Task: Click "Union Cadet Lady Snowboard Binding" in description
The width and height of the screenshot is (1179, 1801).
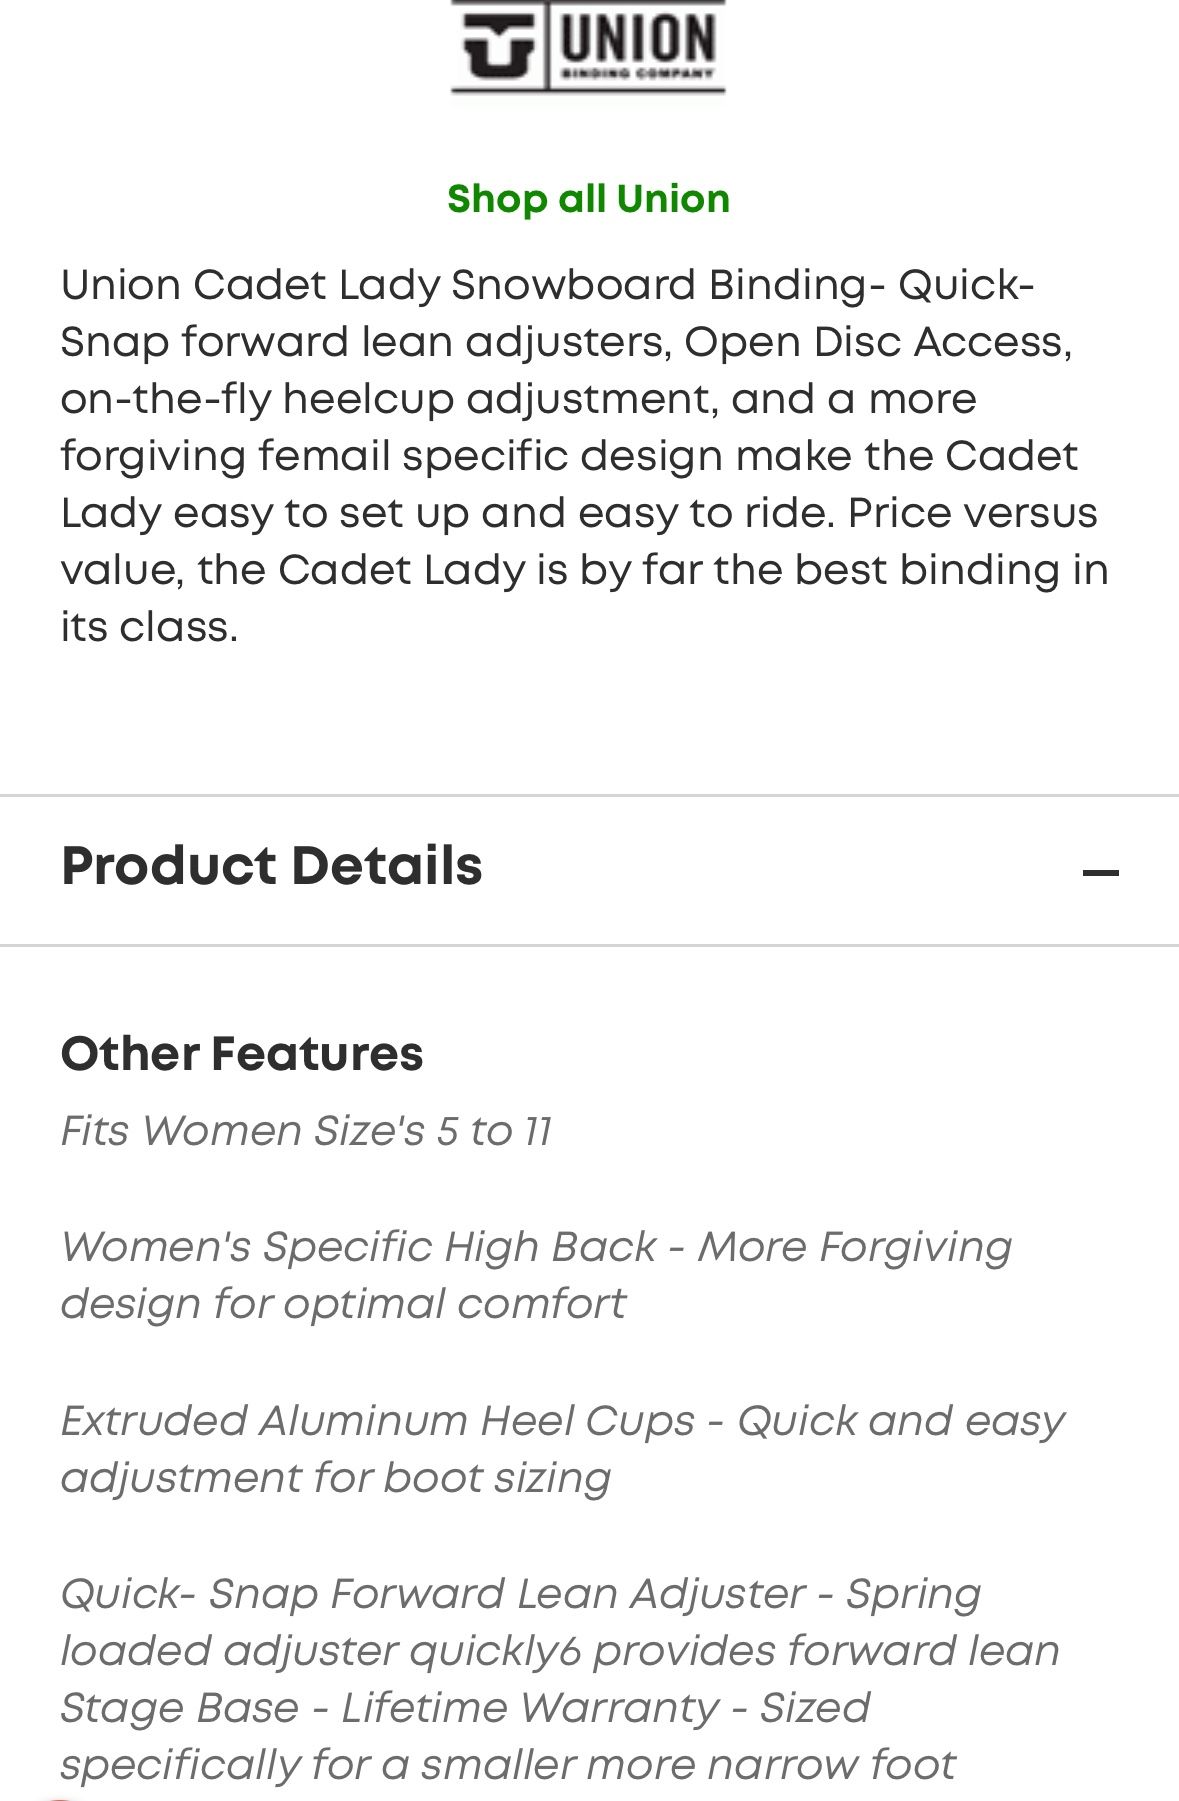Action: [x=464, y=285]
